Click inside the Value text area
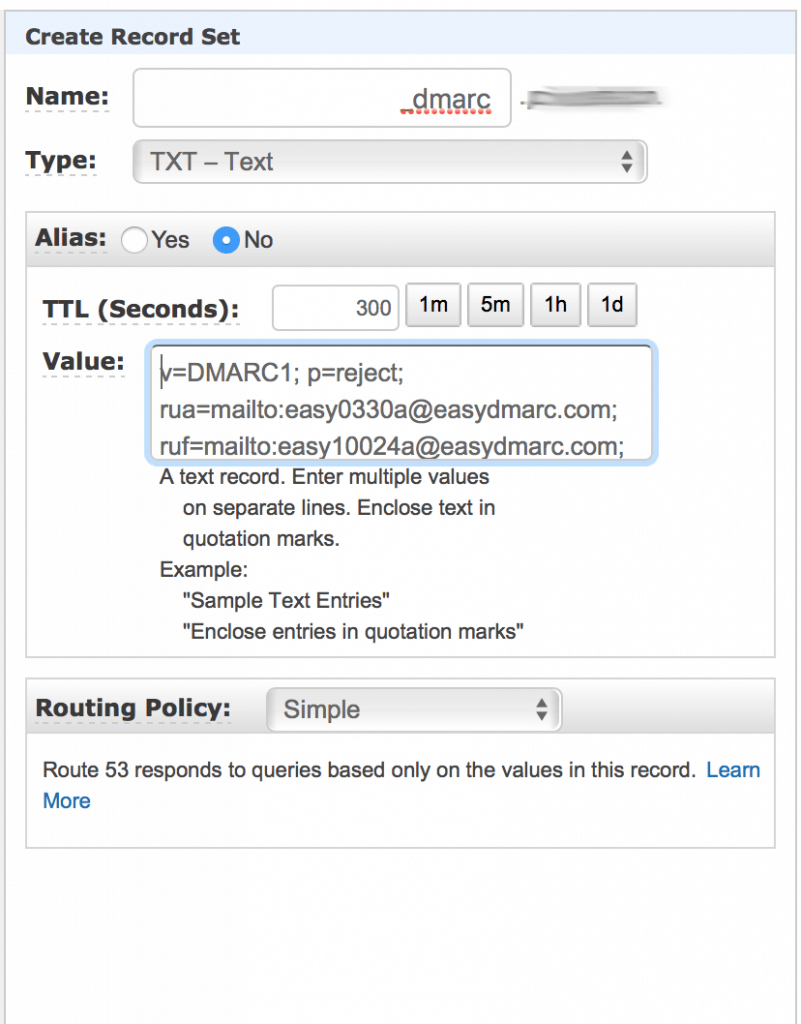The width and height of the screenshot is (801, 1024). 400,410
